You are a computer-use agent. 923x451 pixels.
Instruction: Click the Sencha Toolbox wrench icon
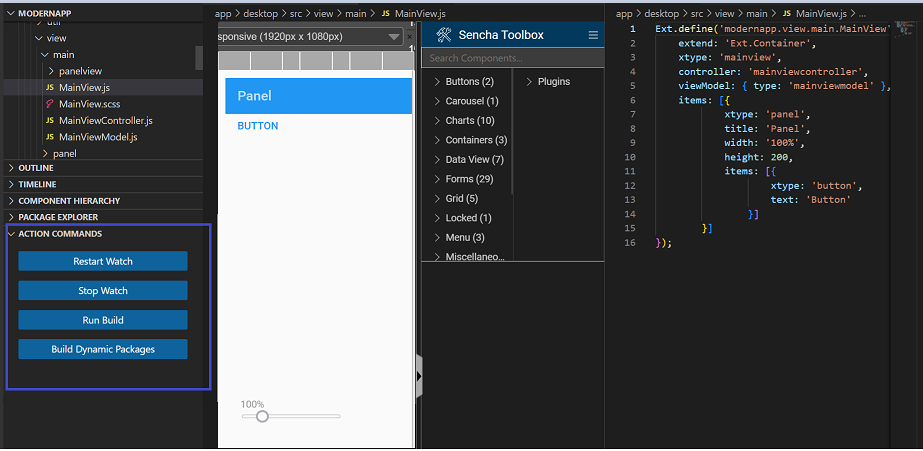pos(444,35)
